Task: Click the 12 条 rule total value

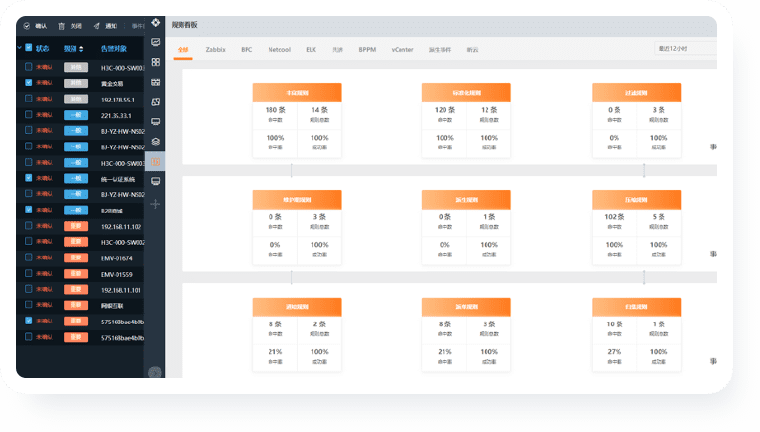Action: coord(489,110)
